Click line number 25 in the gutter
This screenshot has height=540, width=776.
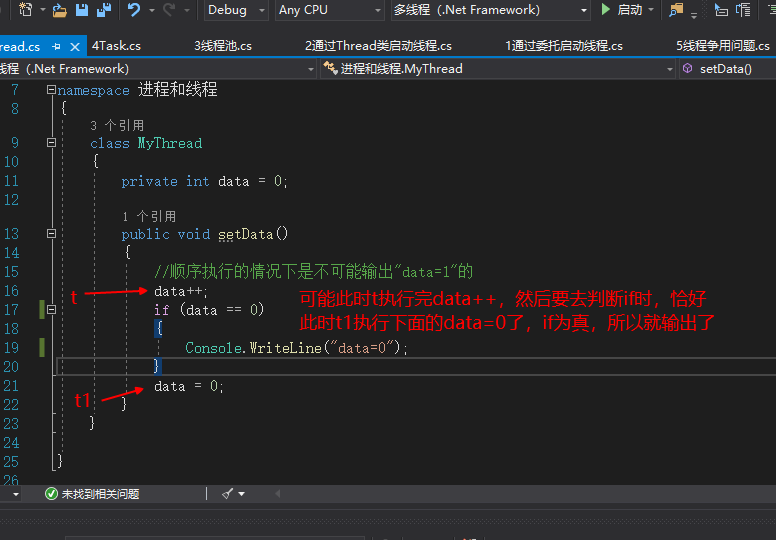click(11, 462)
